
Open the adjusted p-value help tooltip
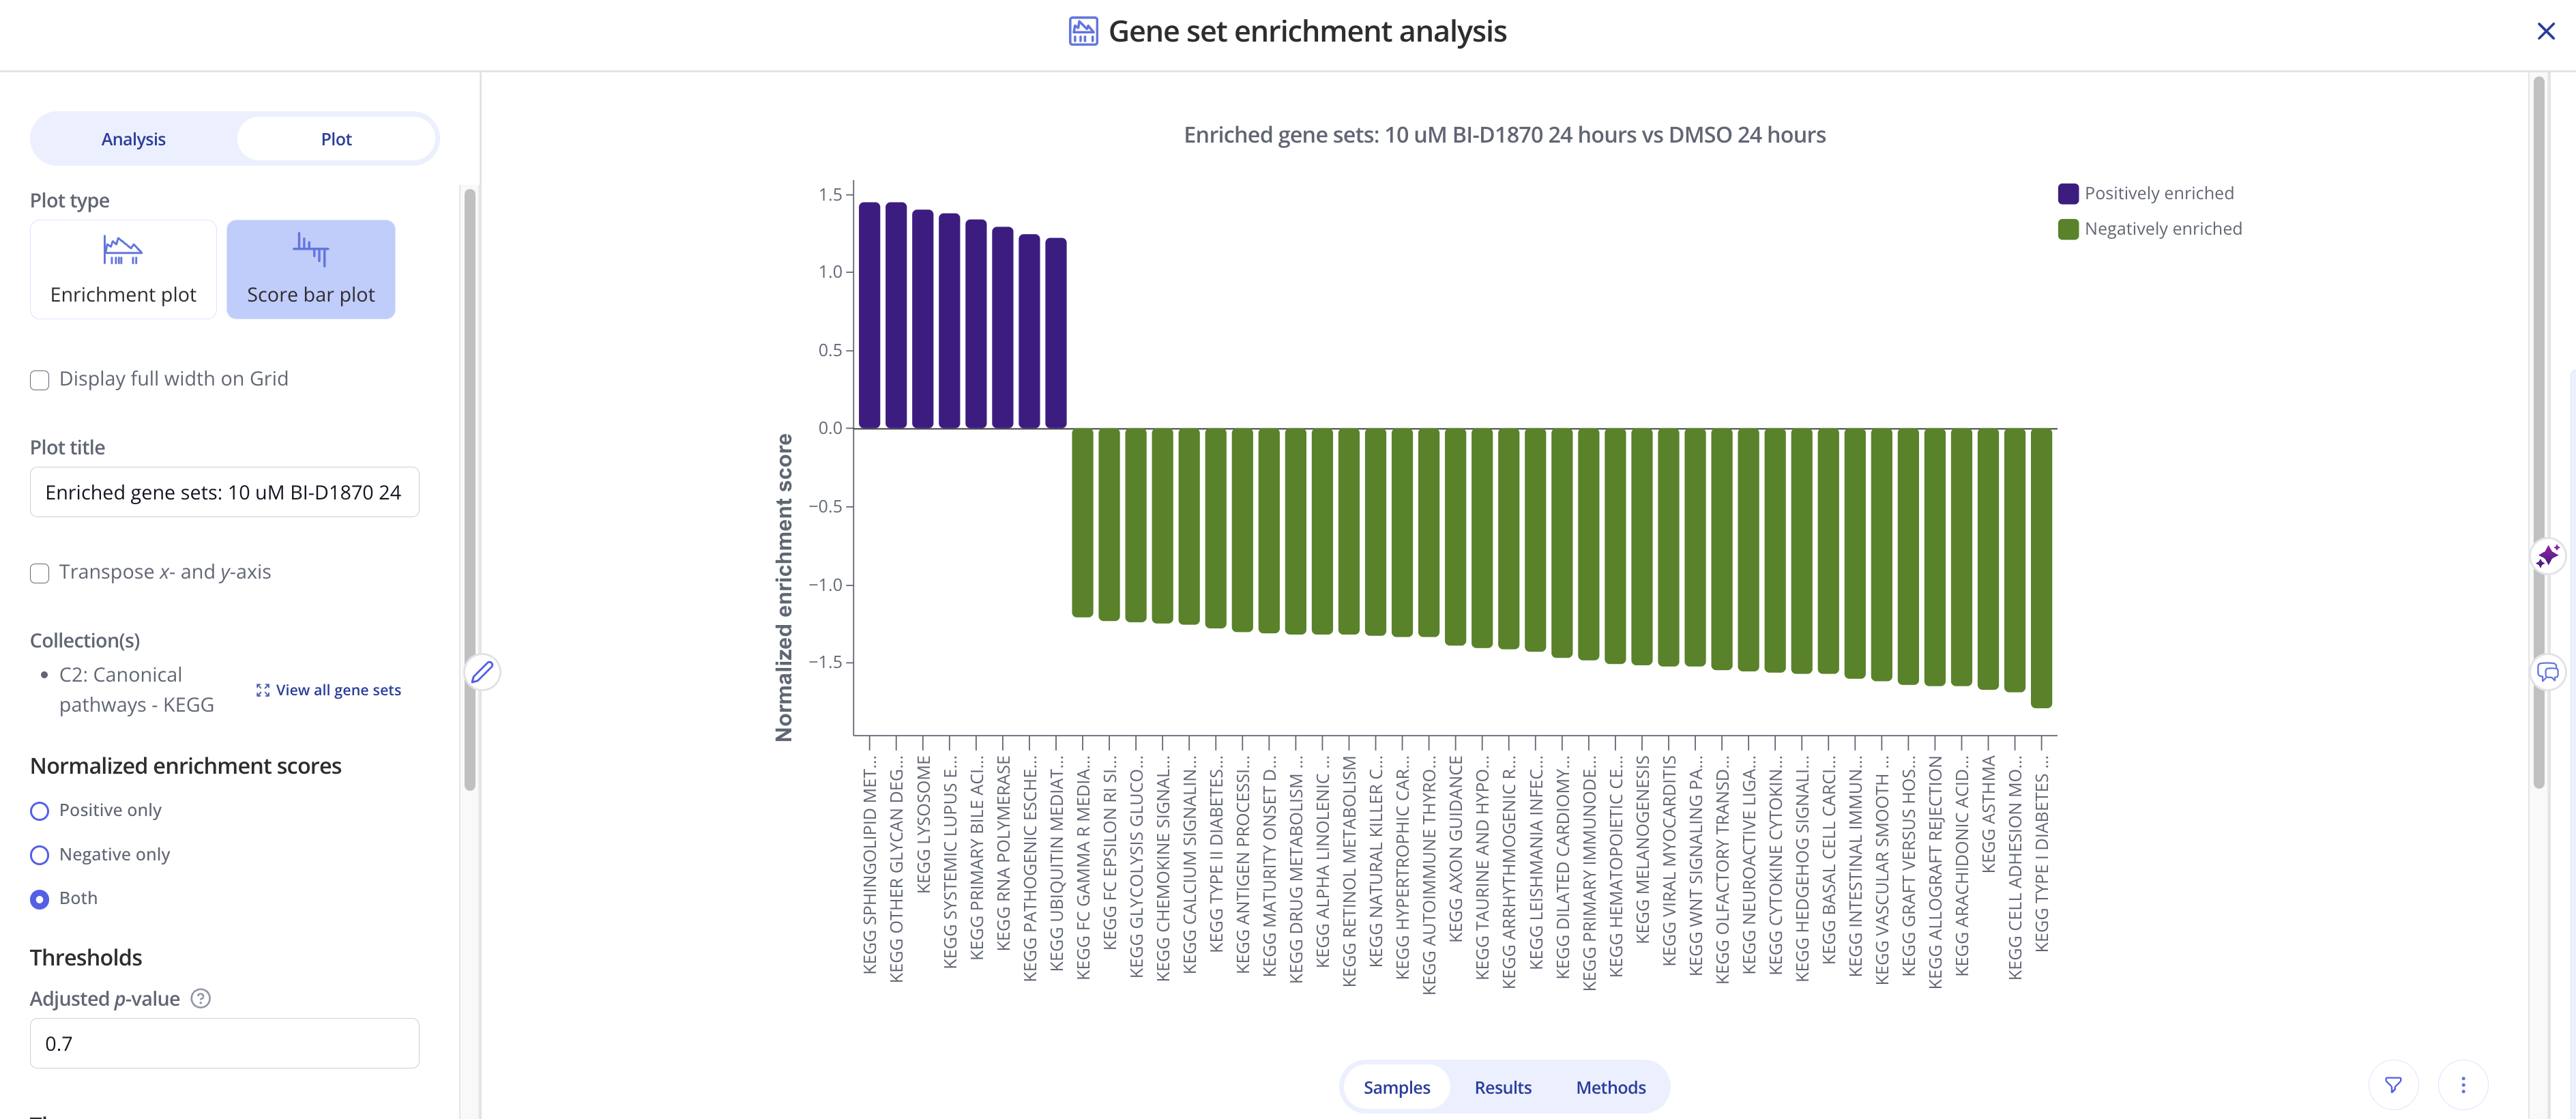click(200, 998)
